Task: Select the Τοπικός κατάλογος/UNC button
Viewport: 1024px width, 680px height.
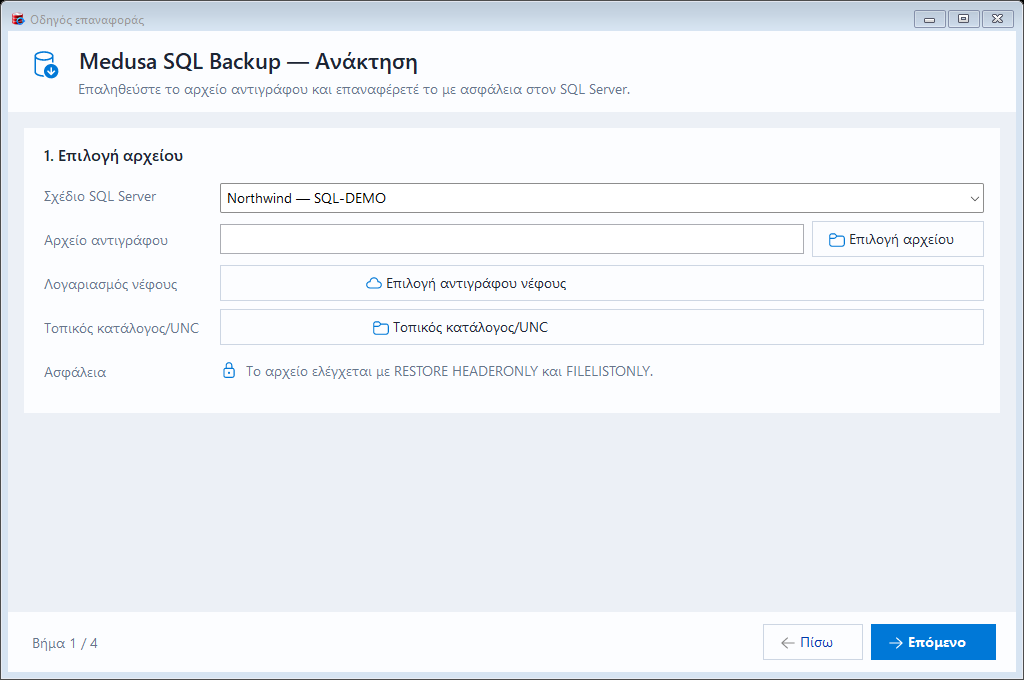Action: tap(601, 327)
